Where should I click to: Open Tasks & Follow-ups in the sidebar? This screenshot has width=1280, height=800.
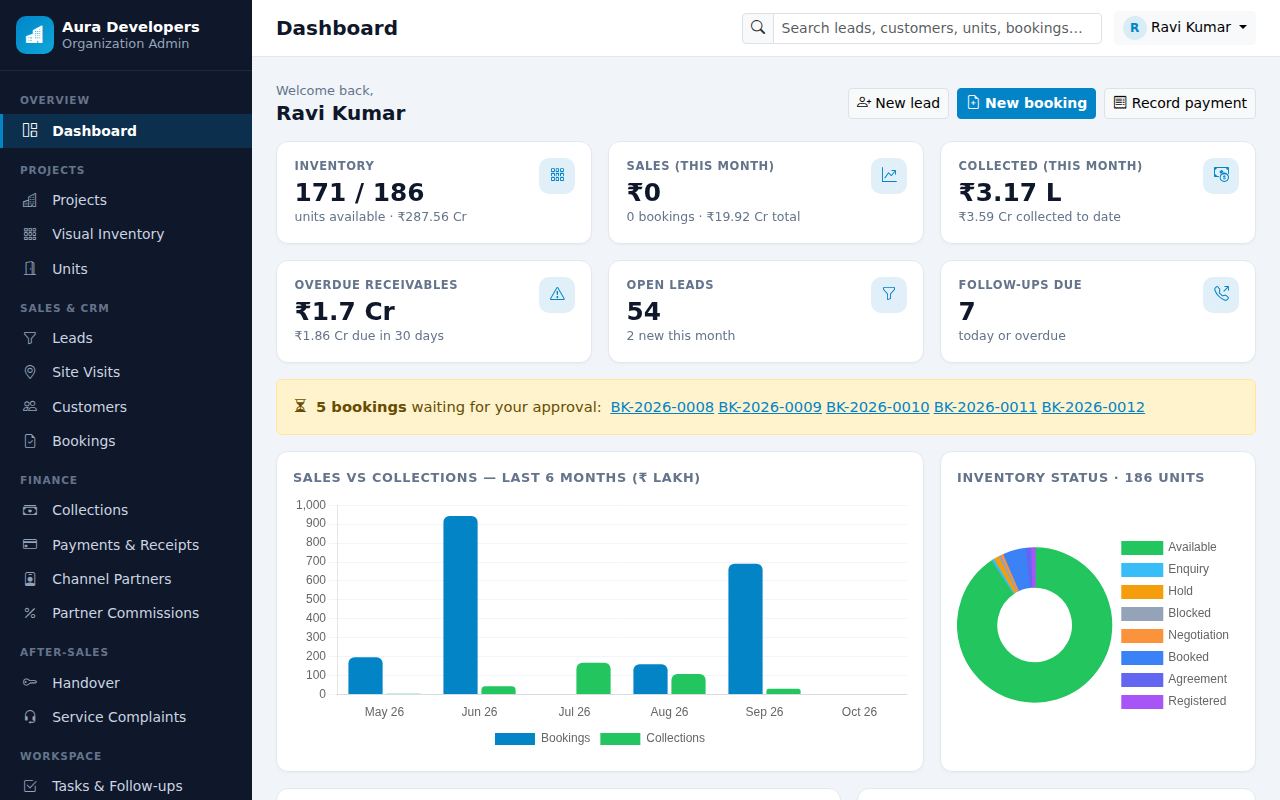[126, 786]
